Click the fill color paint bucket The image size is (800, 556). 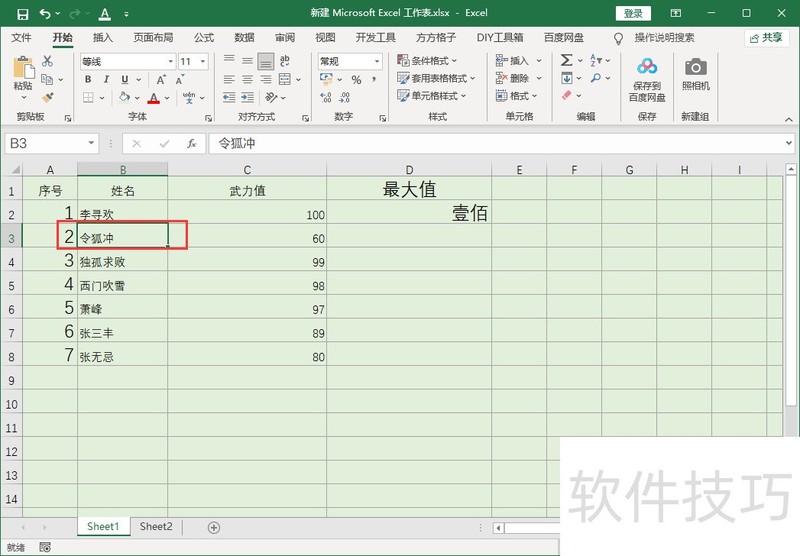pyautogui.click(x=124, y=97)
